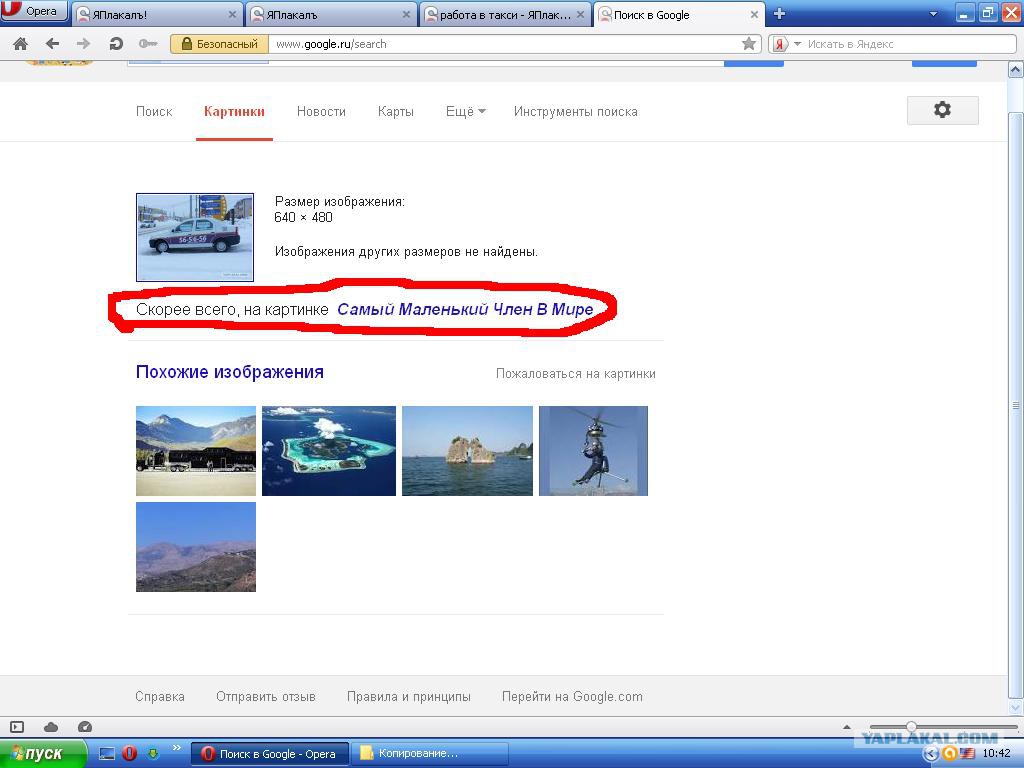The image size is (1024, 768).
Task: Open a new tab with plus icon
Action: pos(780,14)
